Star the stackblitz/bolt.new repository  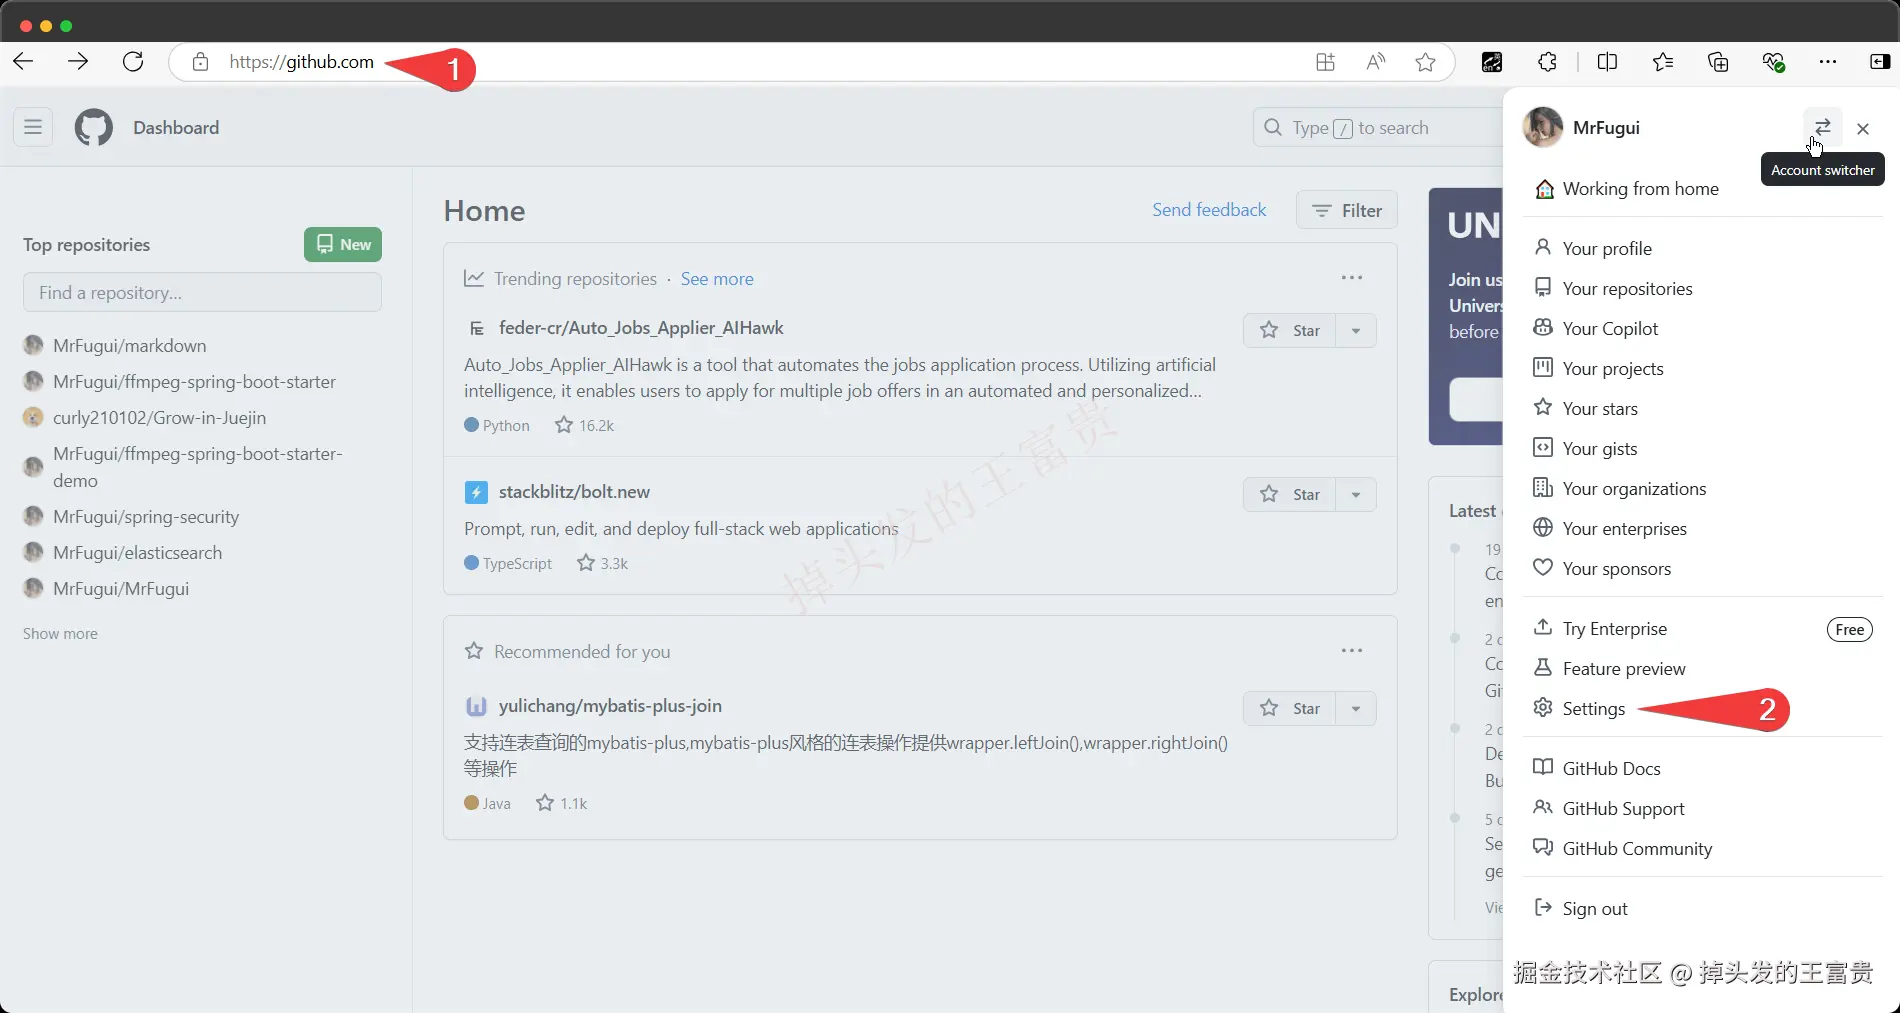(1290, 494)
